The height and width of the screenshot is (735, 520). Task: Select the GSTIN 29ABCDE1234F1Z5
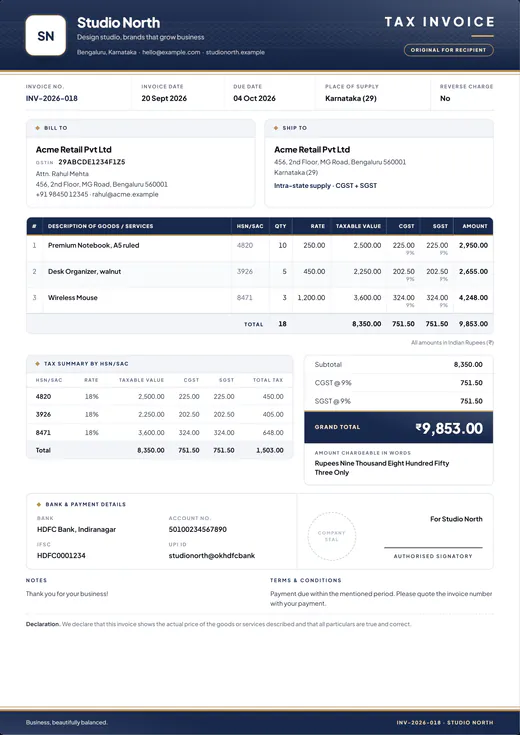(92, 162)
